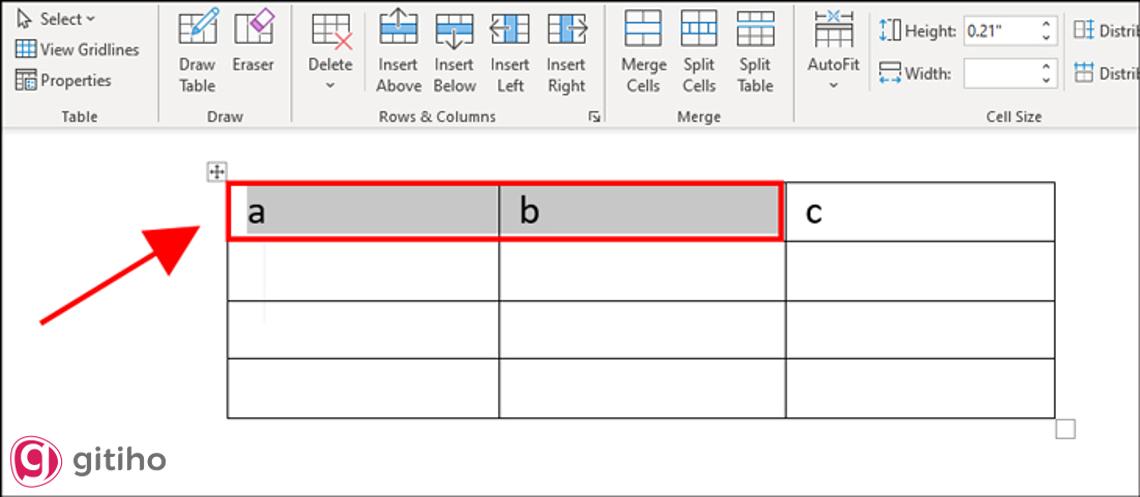Open table Properties
Image resolution: width=1140 pixels, height=497 pixels.
point(64,80)
